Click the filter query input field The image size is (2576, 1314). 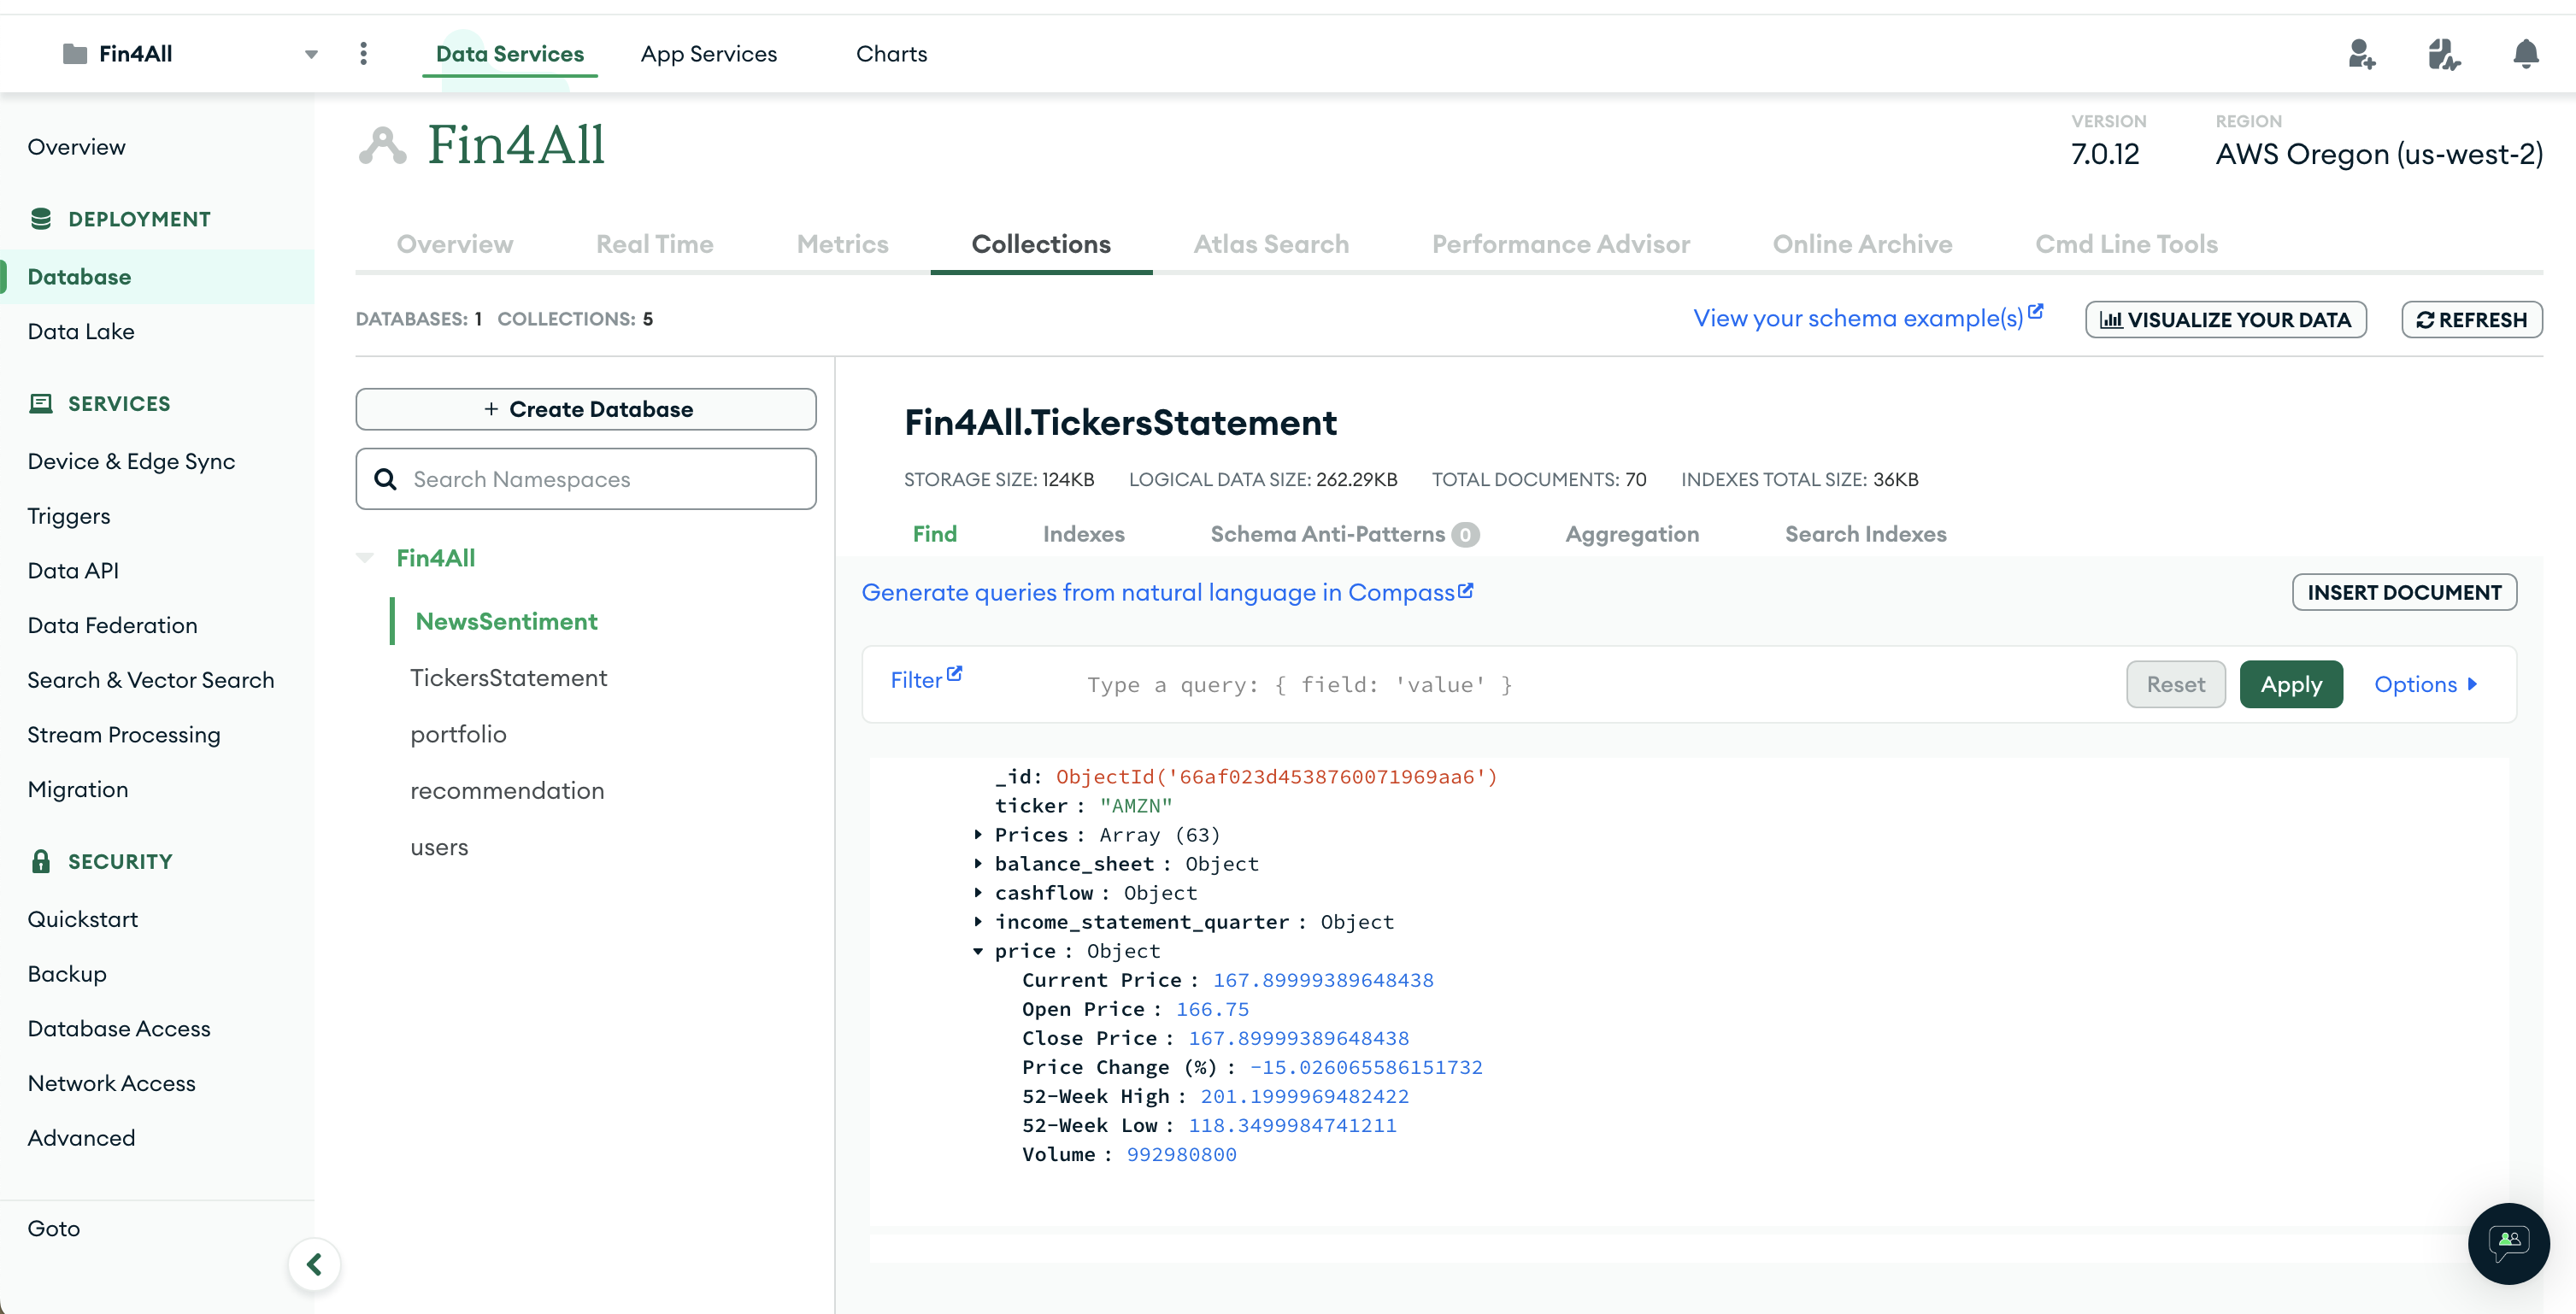(1500, 684)
